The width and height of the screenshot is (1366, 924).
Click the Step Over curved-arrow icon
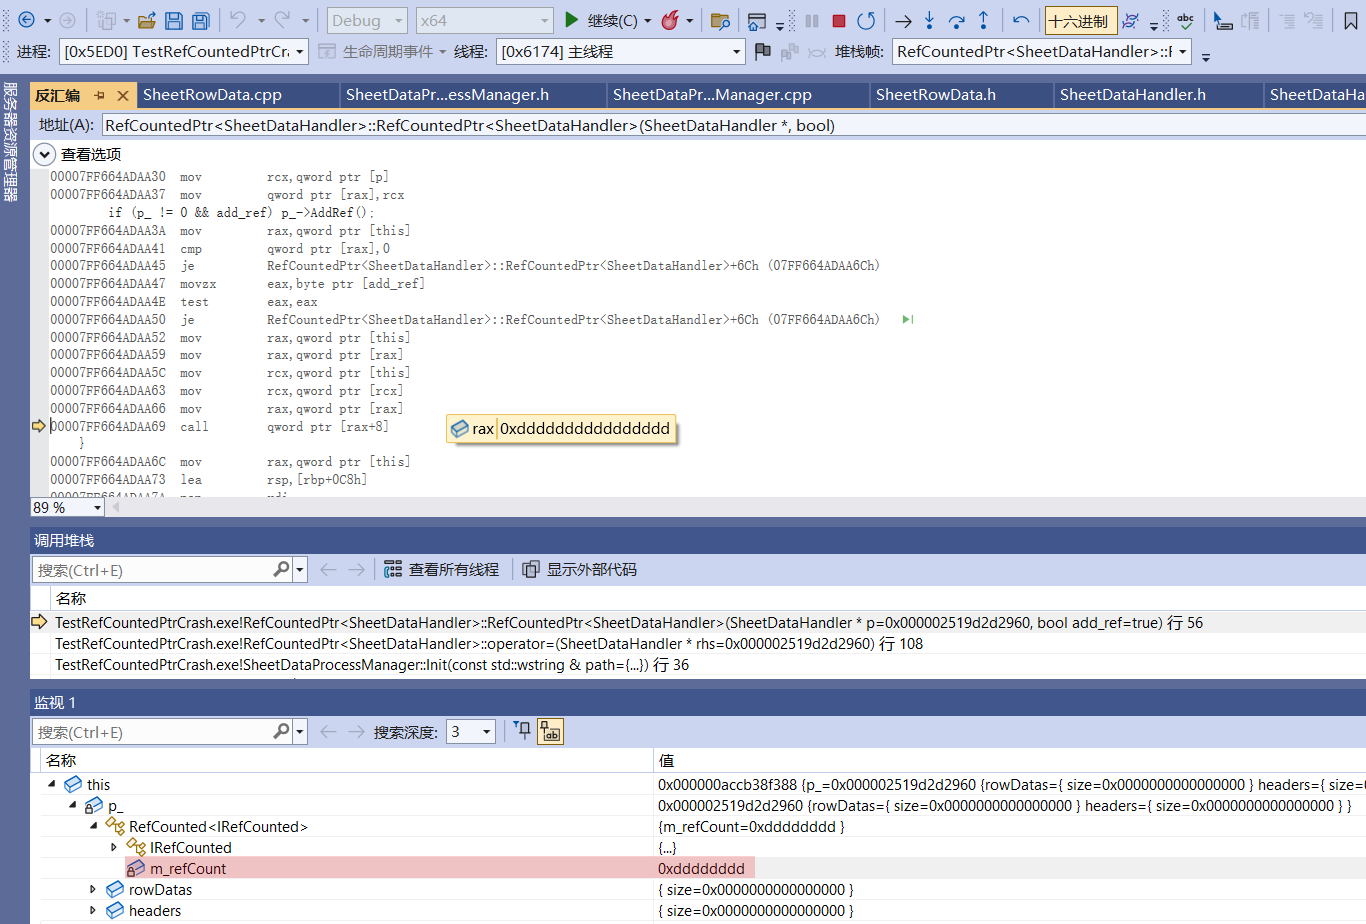pyautogui.click(x=957, y=20)
